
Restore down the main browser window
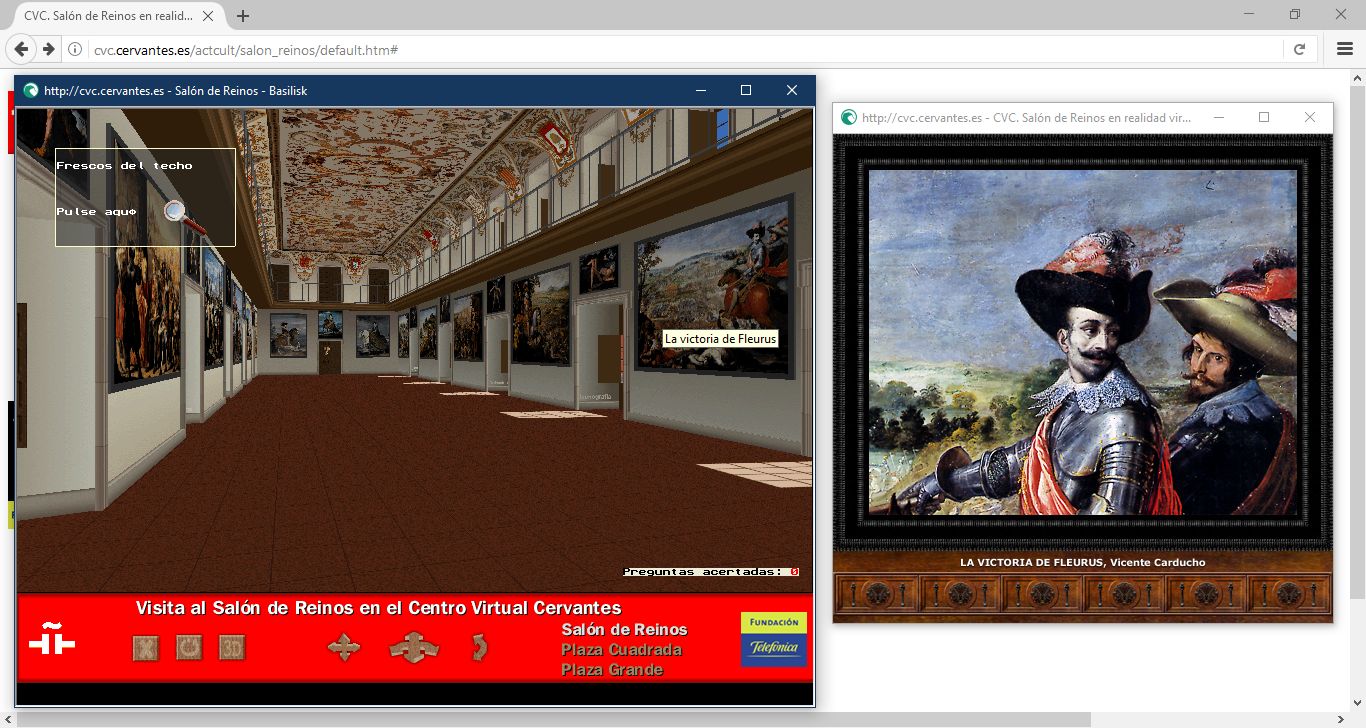coord(1295,14)
